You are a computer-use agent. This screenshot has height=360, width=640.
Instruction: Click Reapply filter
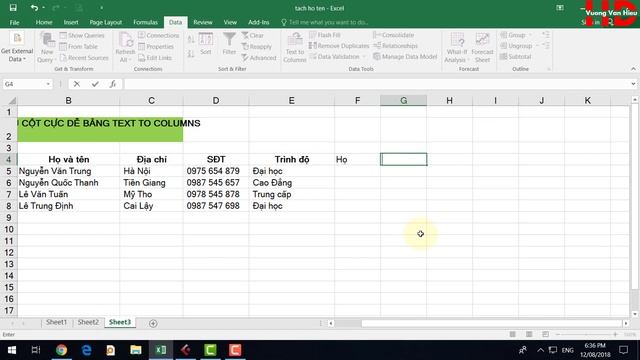tap(256, 47)
